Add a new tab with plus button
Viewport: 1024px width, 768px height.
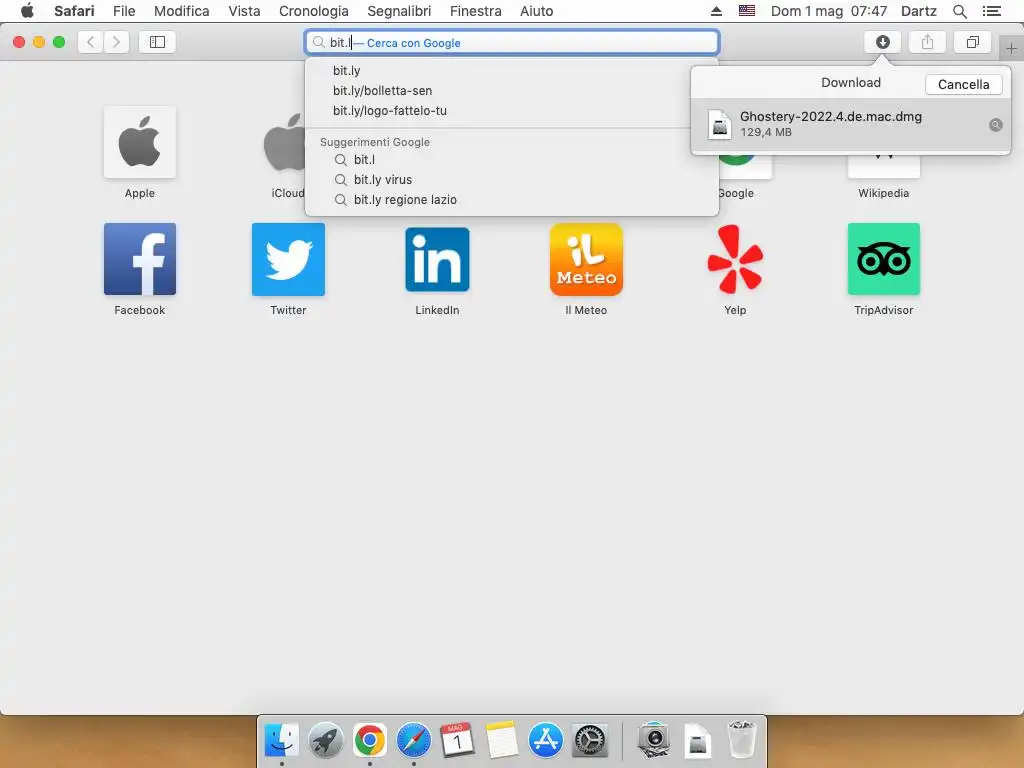tap(1011, 48)
